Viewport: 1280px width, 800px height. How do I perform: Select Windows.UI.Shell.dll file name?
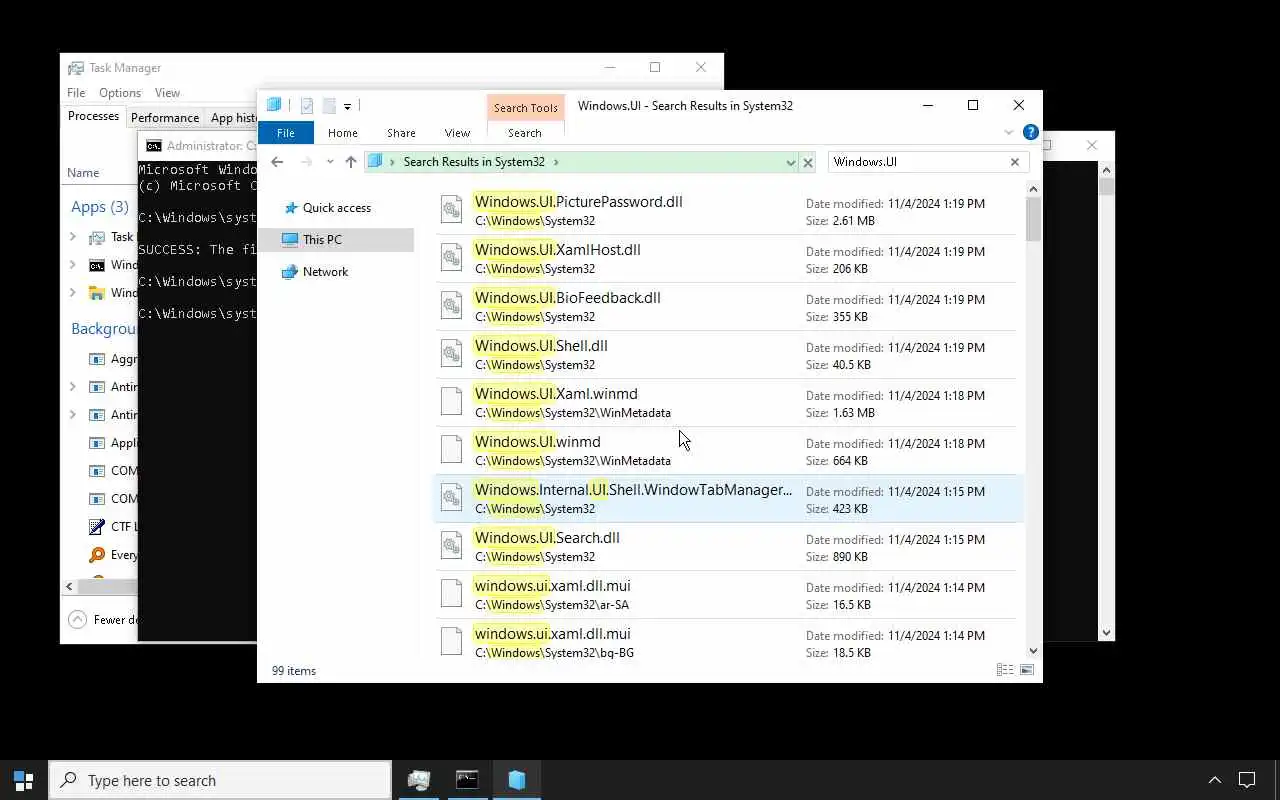[541, 346]
